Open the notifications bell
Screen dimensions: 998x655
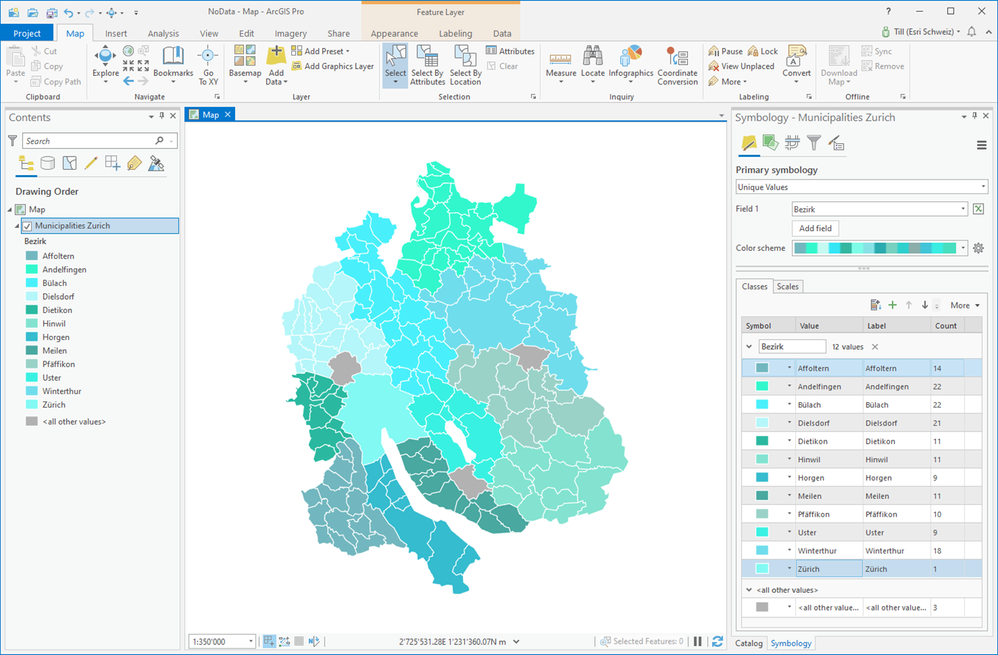pos(972,32)
